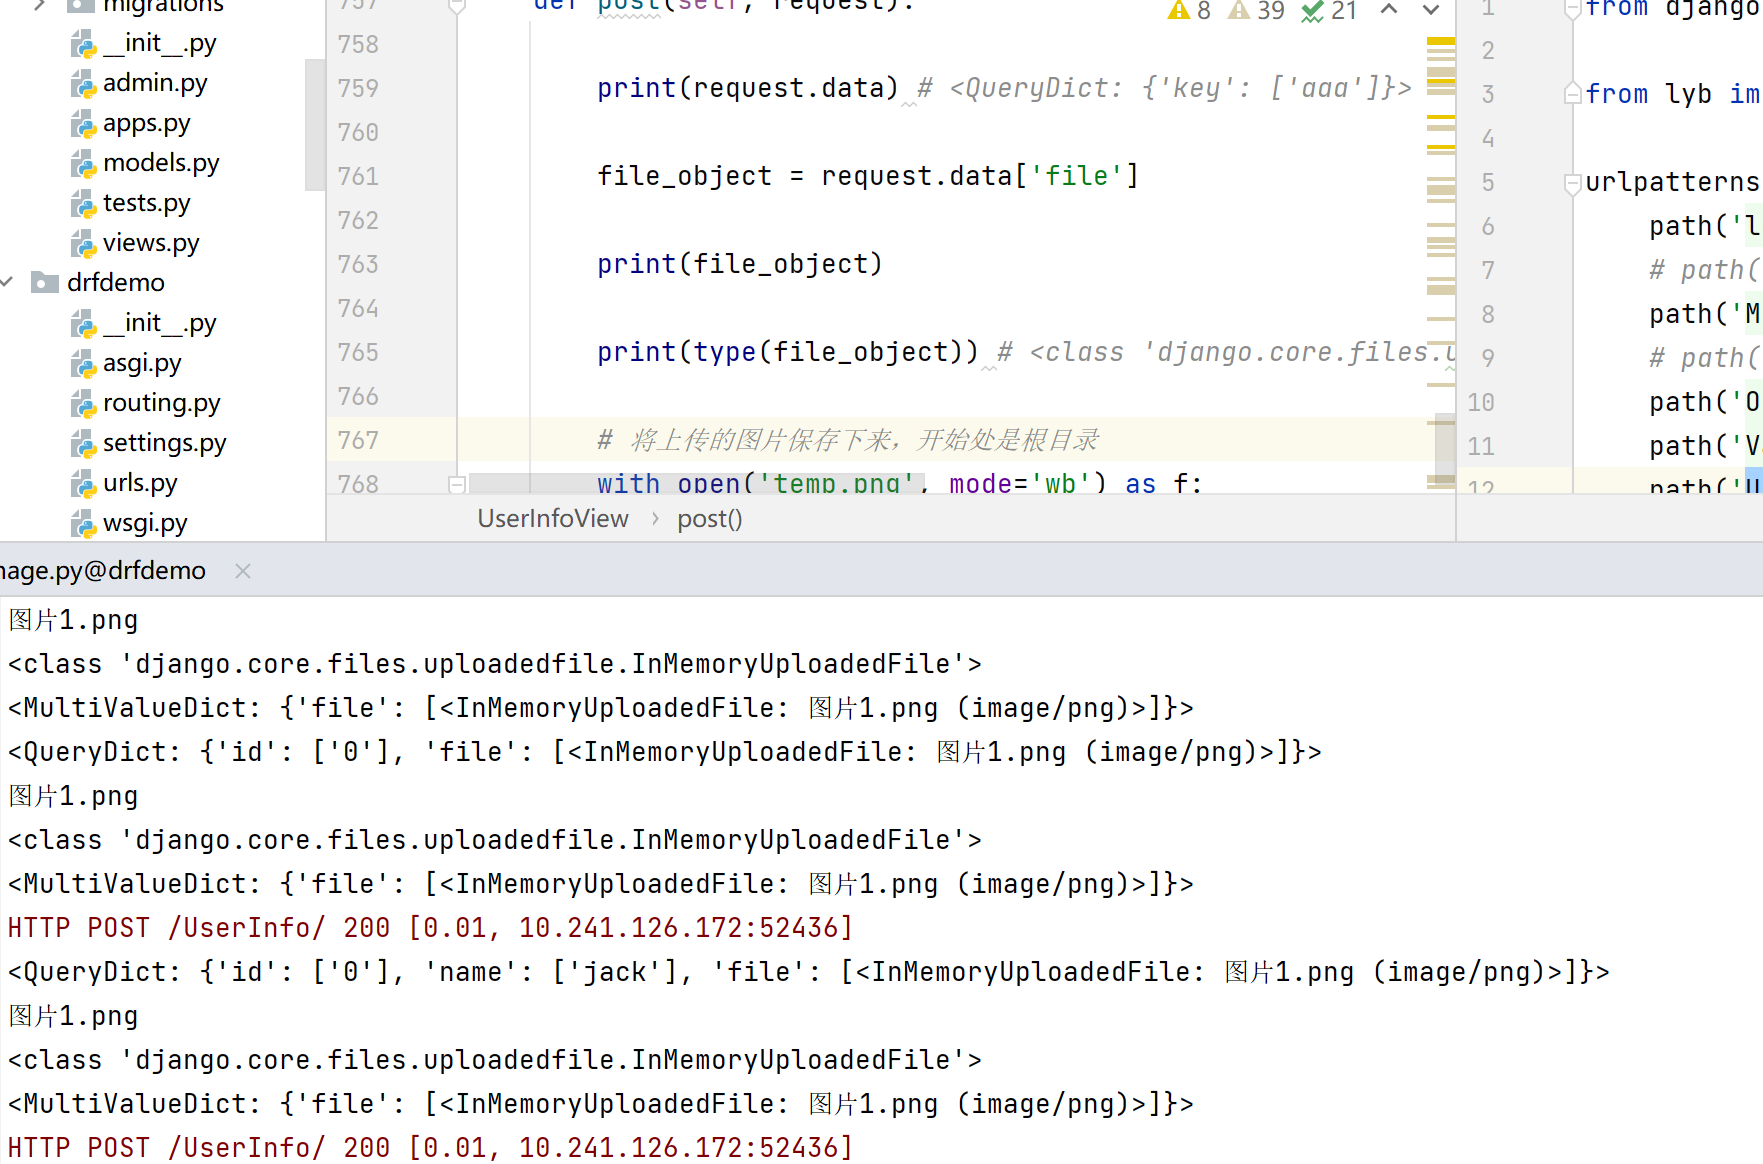Image resolution: width=1763 pixels, height=1164 pixels.
Task: Click line number 767 in the gutter
Action: click(x=358, y=440)
